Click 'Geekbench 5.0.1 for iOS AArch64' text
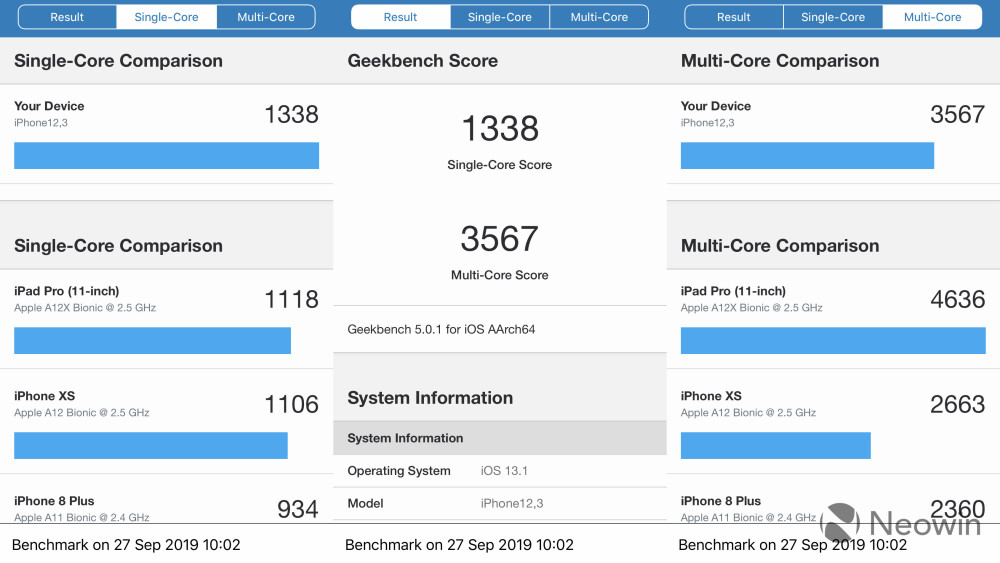Image resolution: width=1000 pixels, height=563 pixels. click(441, 330)
